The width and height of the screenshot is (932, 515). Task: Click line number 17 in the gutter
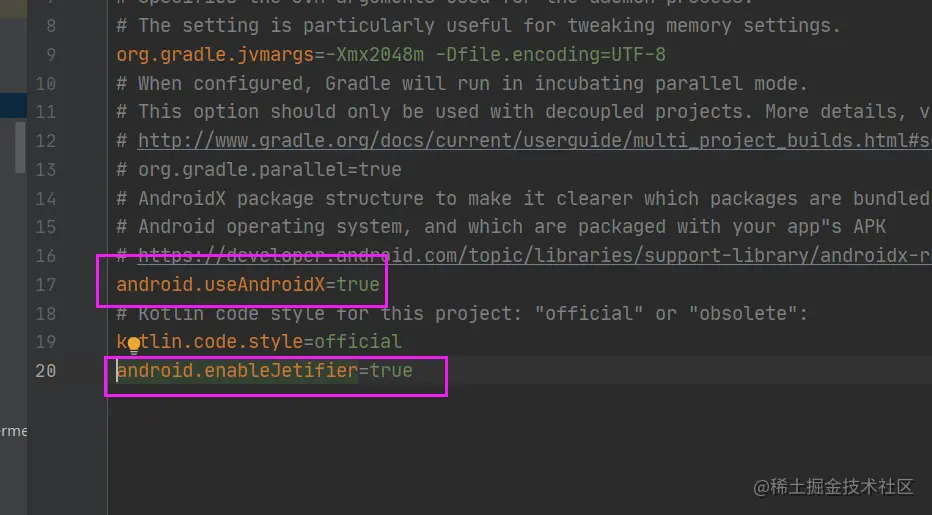pyautogui.click(x=45, y=285)
